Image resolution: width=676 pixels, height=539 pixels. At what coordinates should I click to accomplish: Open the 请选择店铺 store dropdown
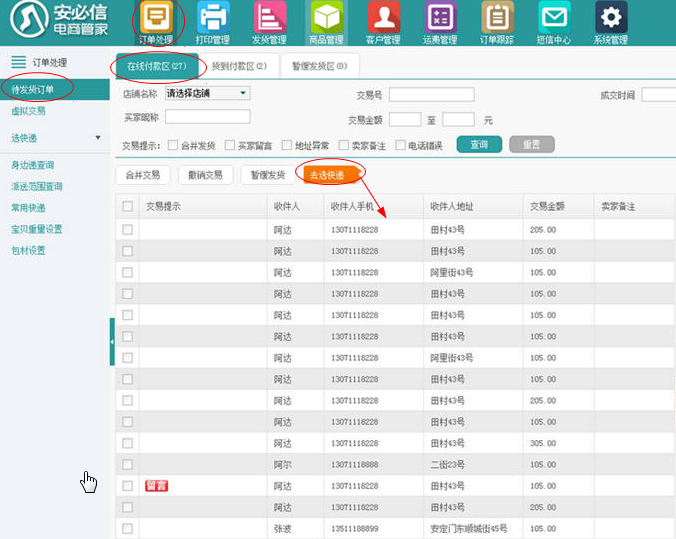(x=207, y=93)
